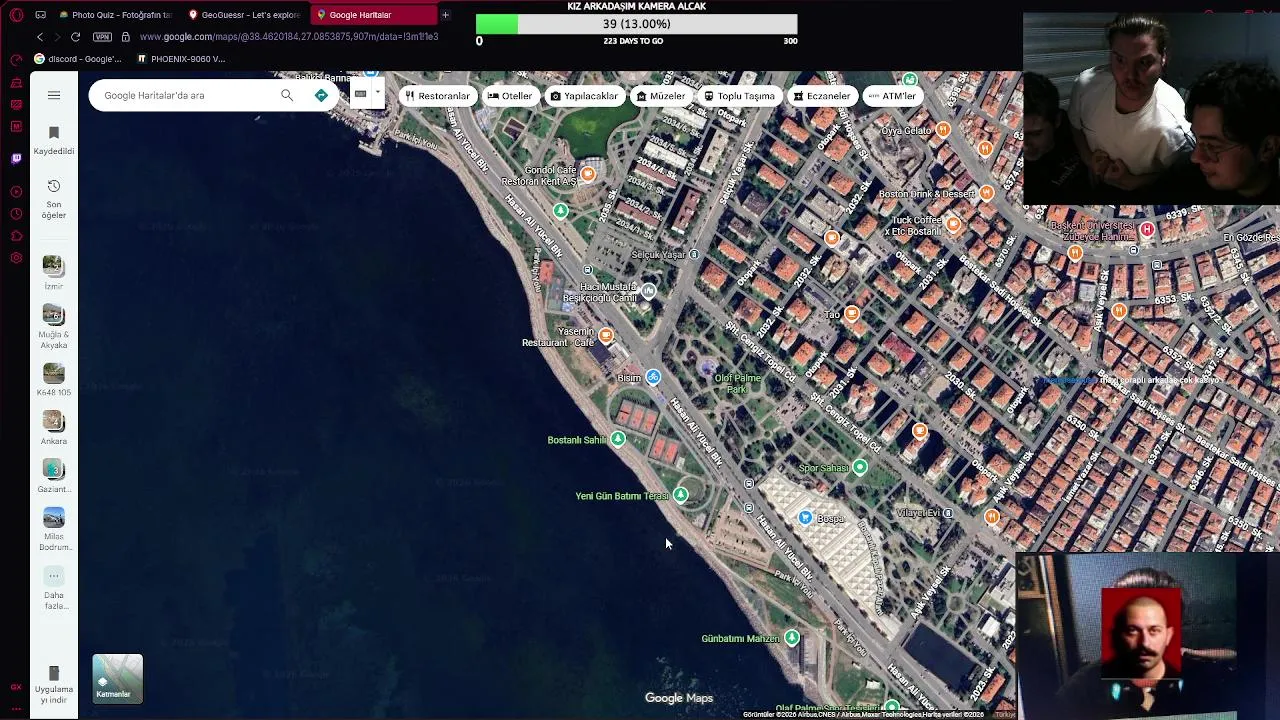Open the Opera tab islands workspace icon
This screenshot has width=1280, height=720.
[40, 15]
